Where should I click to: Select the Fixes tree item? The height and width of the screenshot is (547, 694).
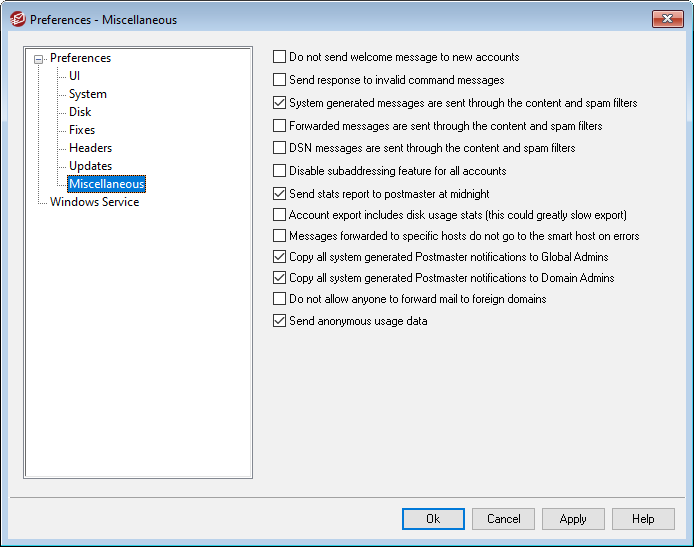click(82, 130)
